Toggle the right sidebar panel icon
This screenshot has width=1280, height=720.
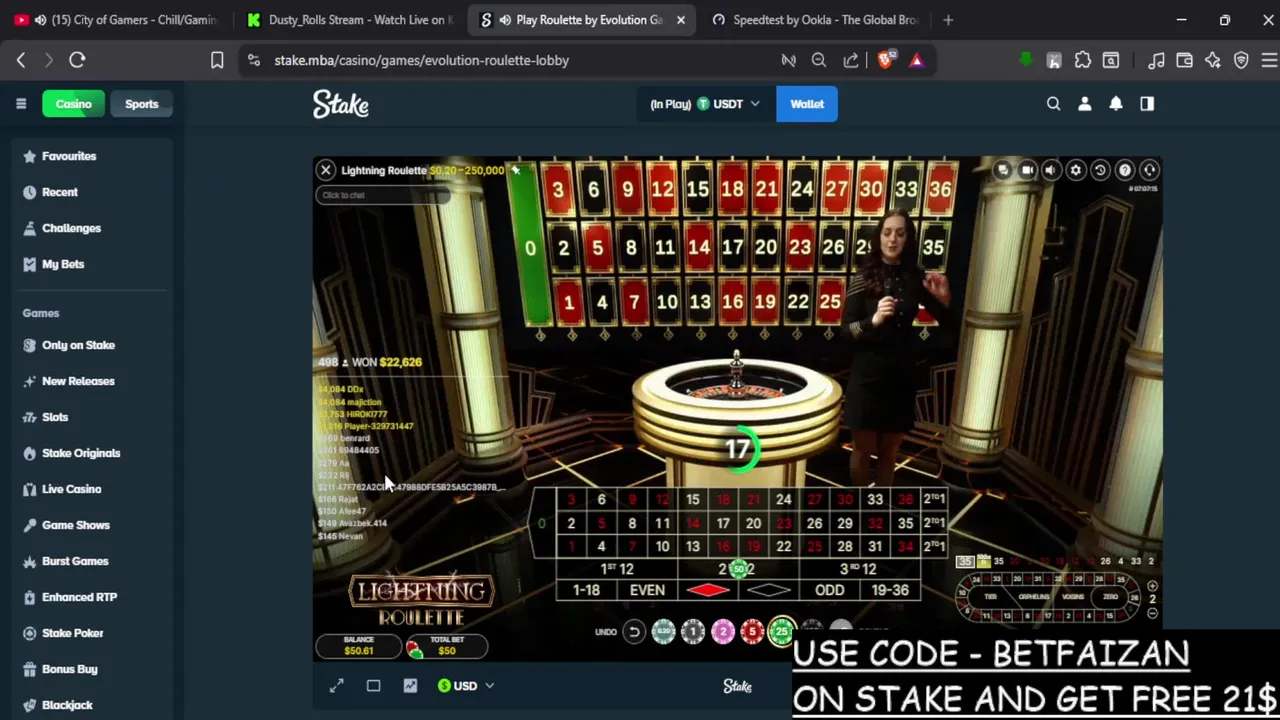pyautogui.click(x=1147, y=104)
